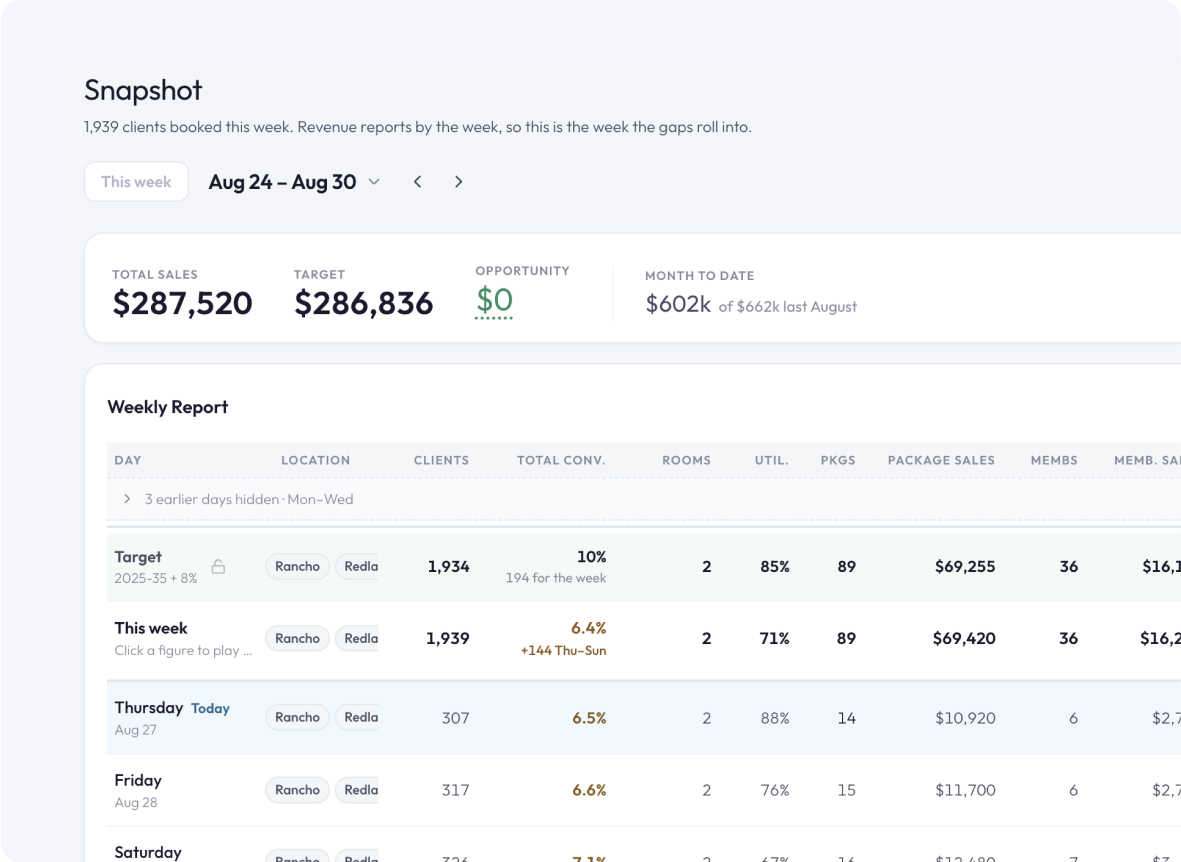
Task: Click the 15 pkgs value for Friday
Action: [x=847, y=790]
